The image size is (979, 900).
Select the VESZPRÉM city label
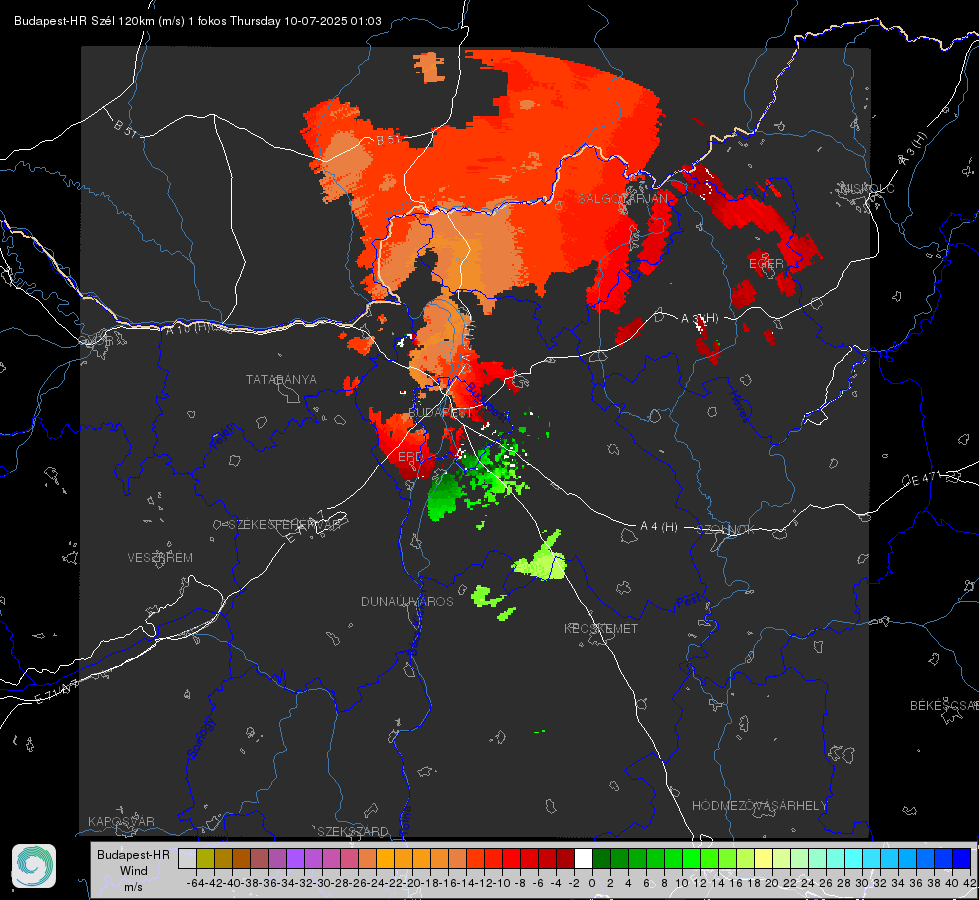click(x=160, y=558)
